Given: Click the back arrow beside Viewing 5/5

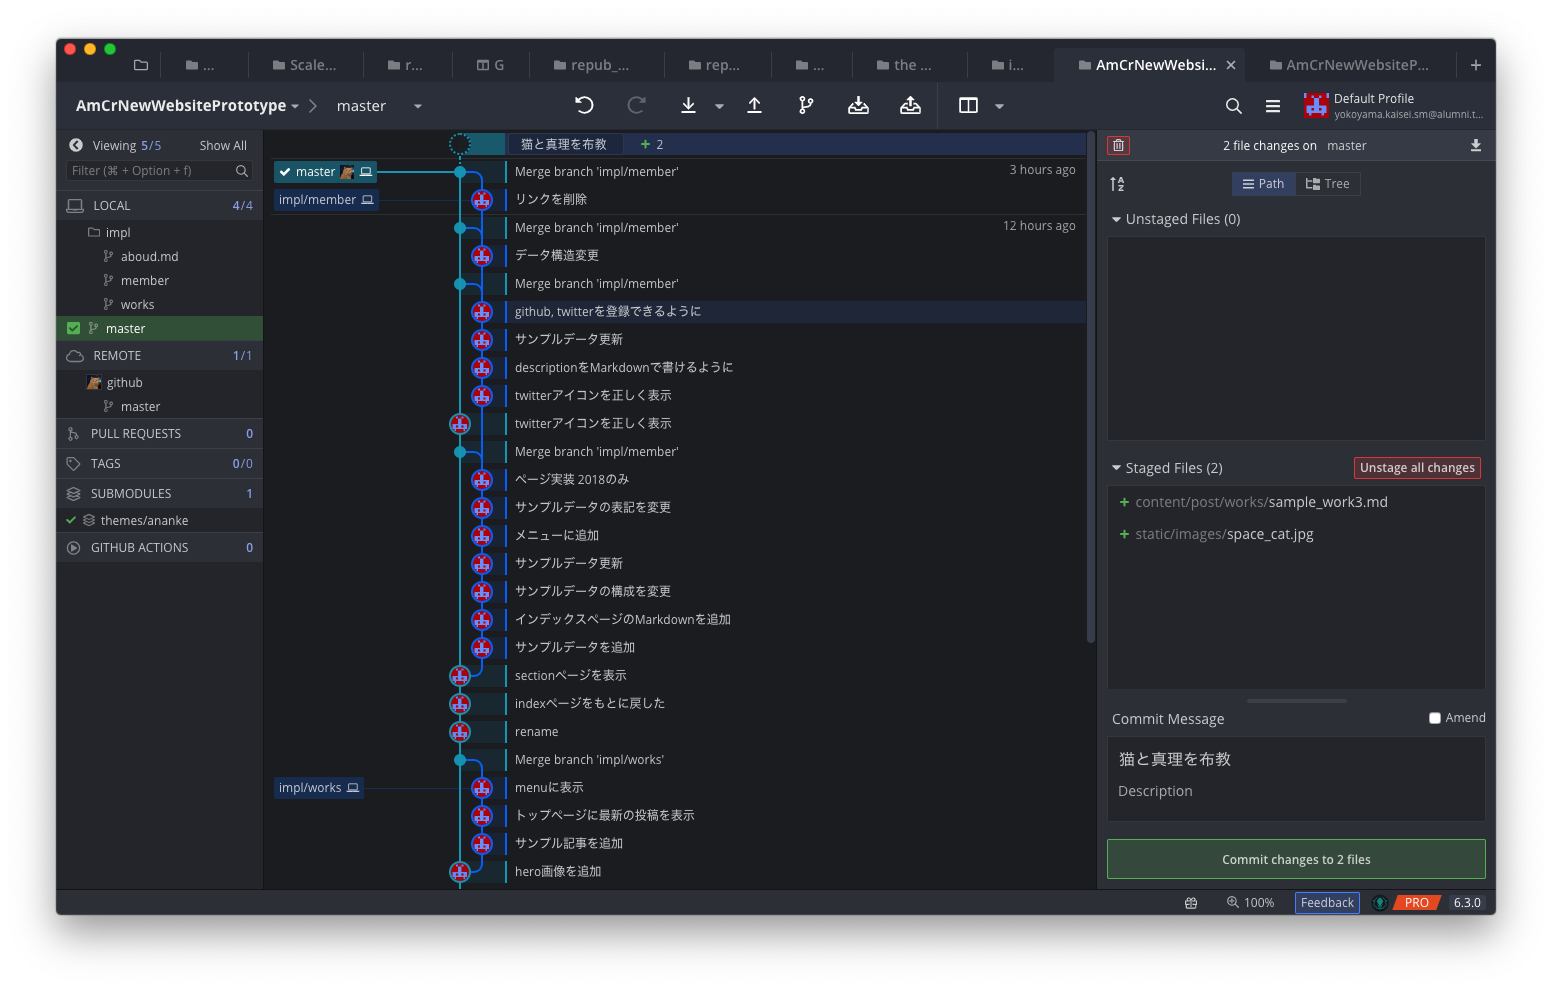Looking at the screenshot, I should pyautogui.click(x=76, y=145).
